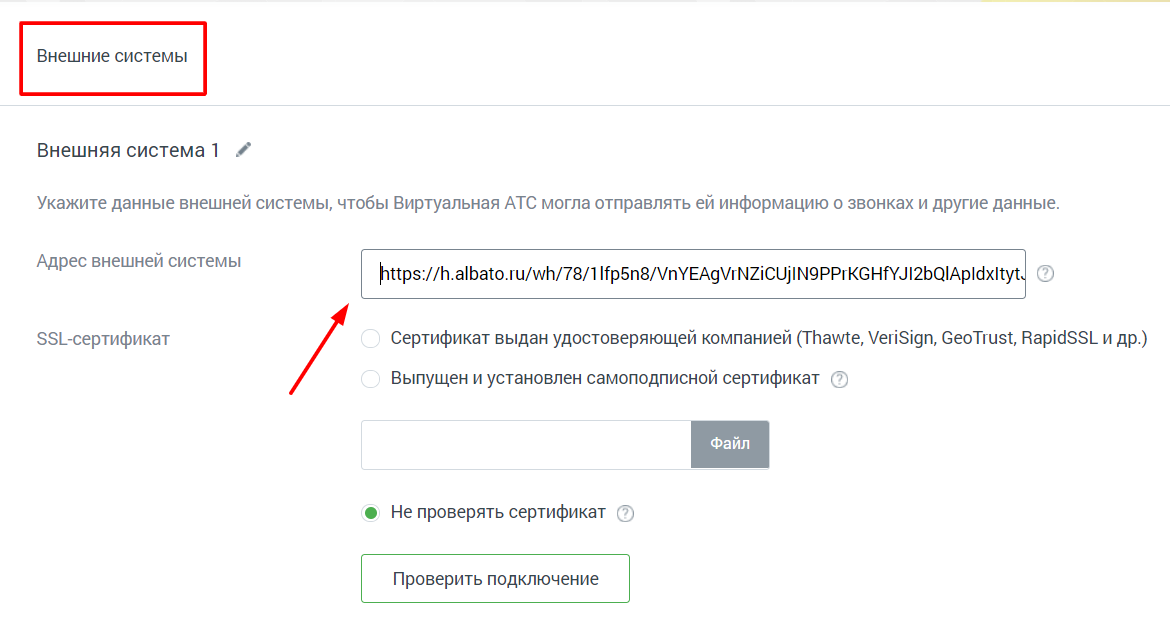This screenshot has height=631, width=1170.
Task: Select the Не проверять сертификат radio button
Action: click(x=371, y=513)
